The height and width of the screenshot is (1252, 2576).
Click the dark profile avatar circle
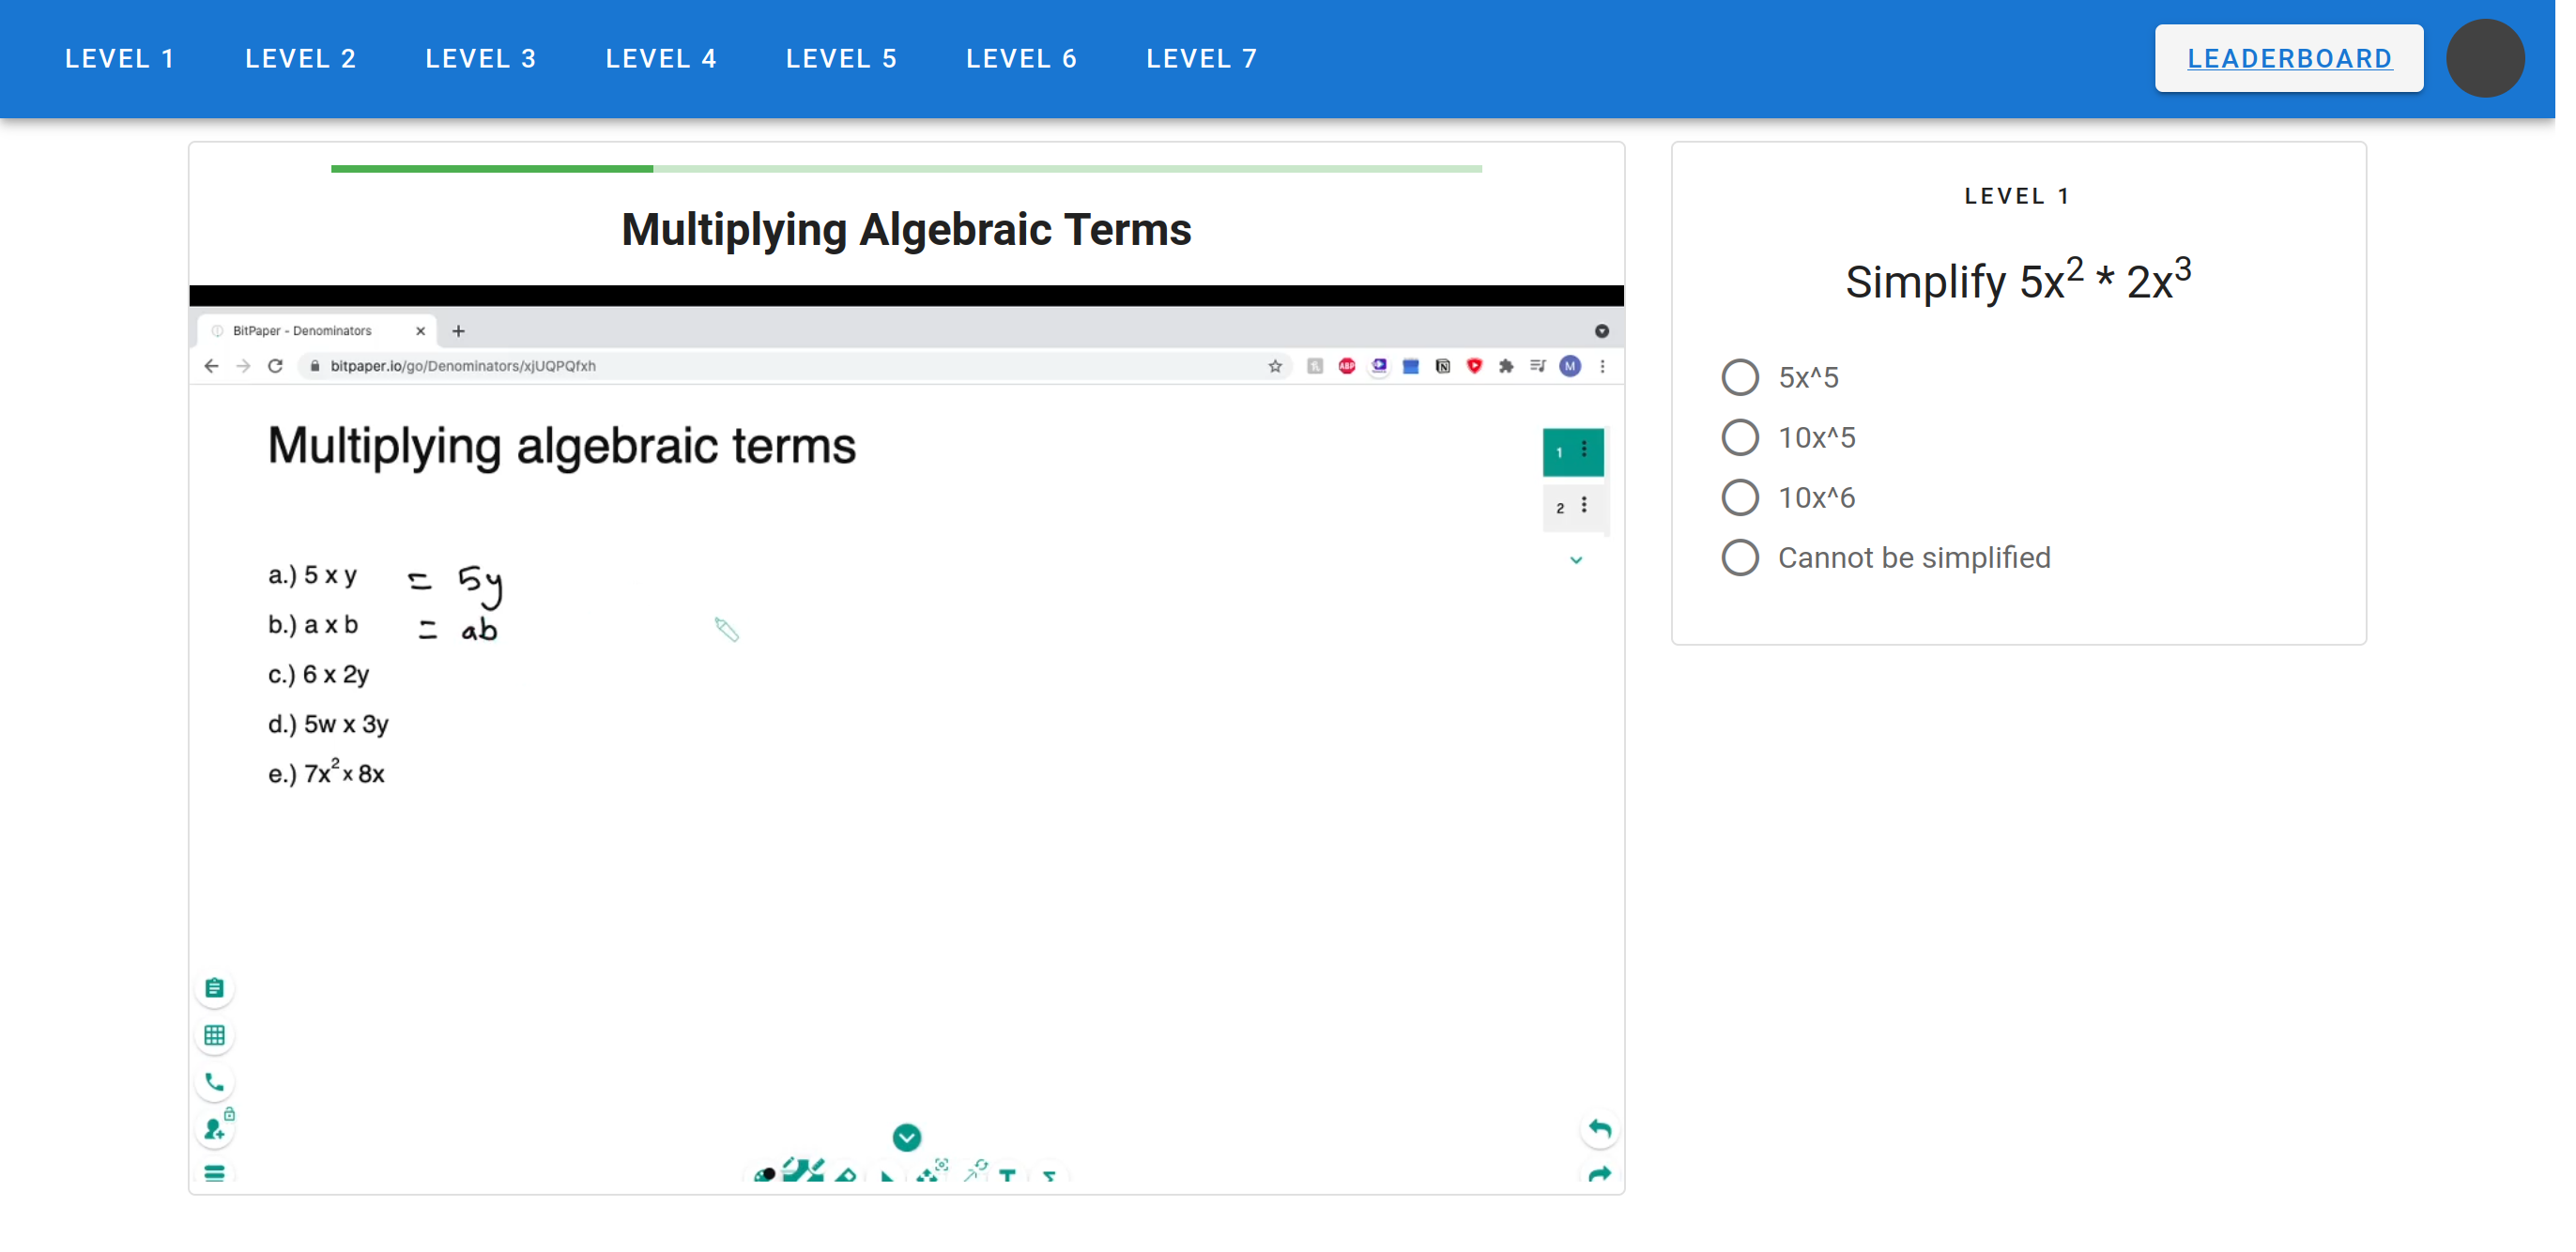pos(2484,59)
